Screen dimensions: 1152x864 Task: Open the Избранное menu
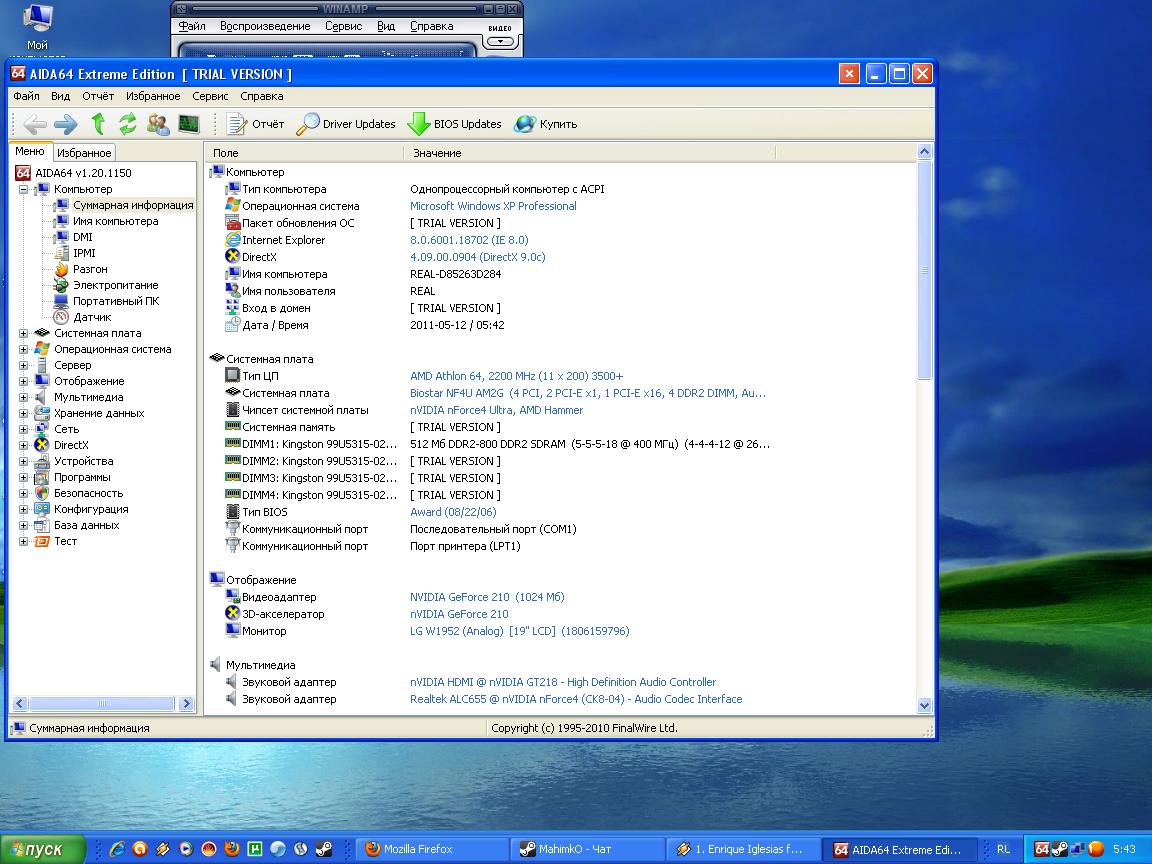click(x=153, y=96)
